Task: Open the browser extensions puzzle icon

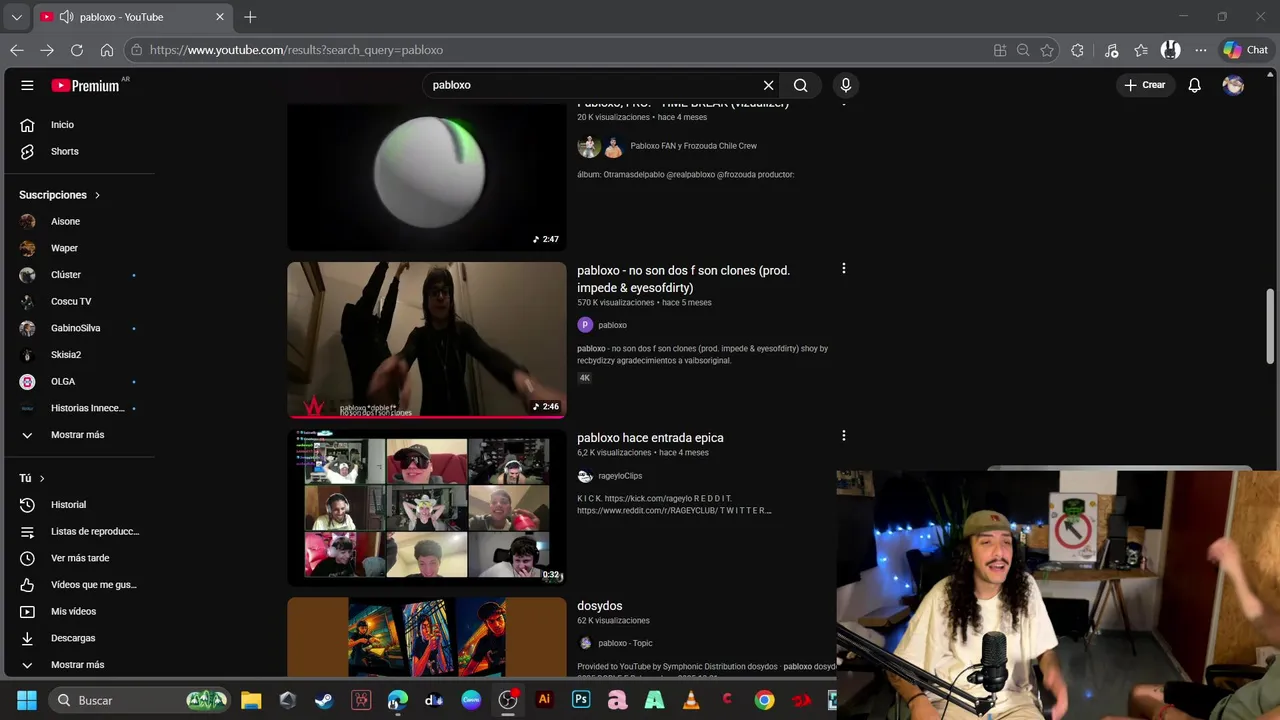Action: [1077, 50]
